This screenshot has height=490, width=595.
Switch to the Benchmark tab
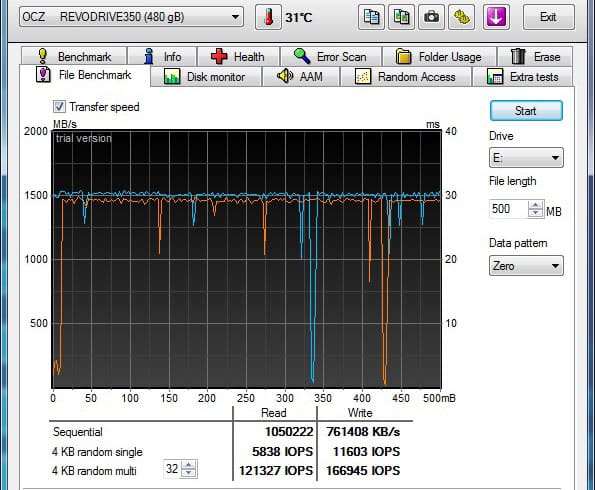coord(74,57)
